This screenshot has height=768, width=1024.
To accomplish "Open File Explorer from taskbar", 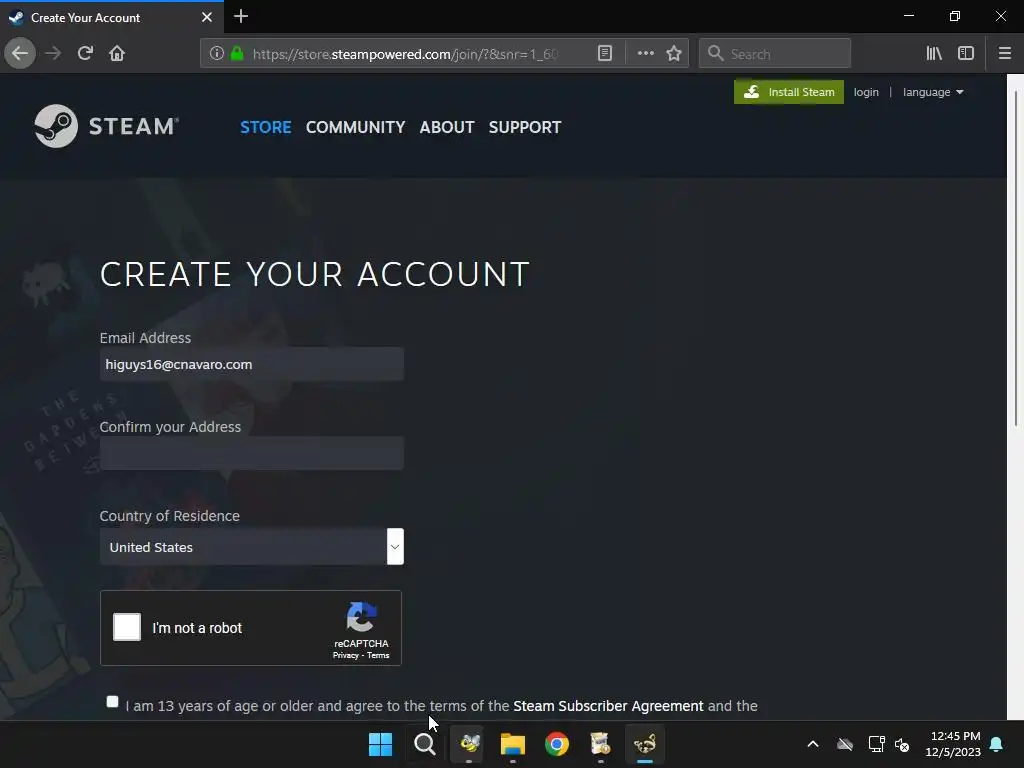I will click(x=513, y=744).
